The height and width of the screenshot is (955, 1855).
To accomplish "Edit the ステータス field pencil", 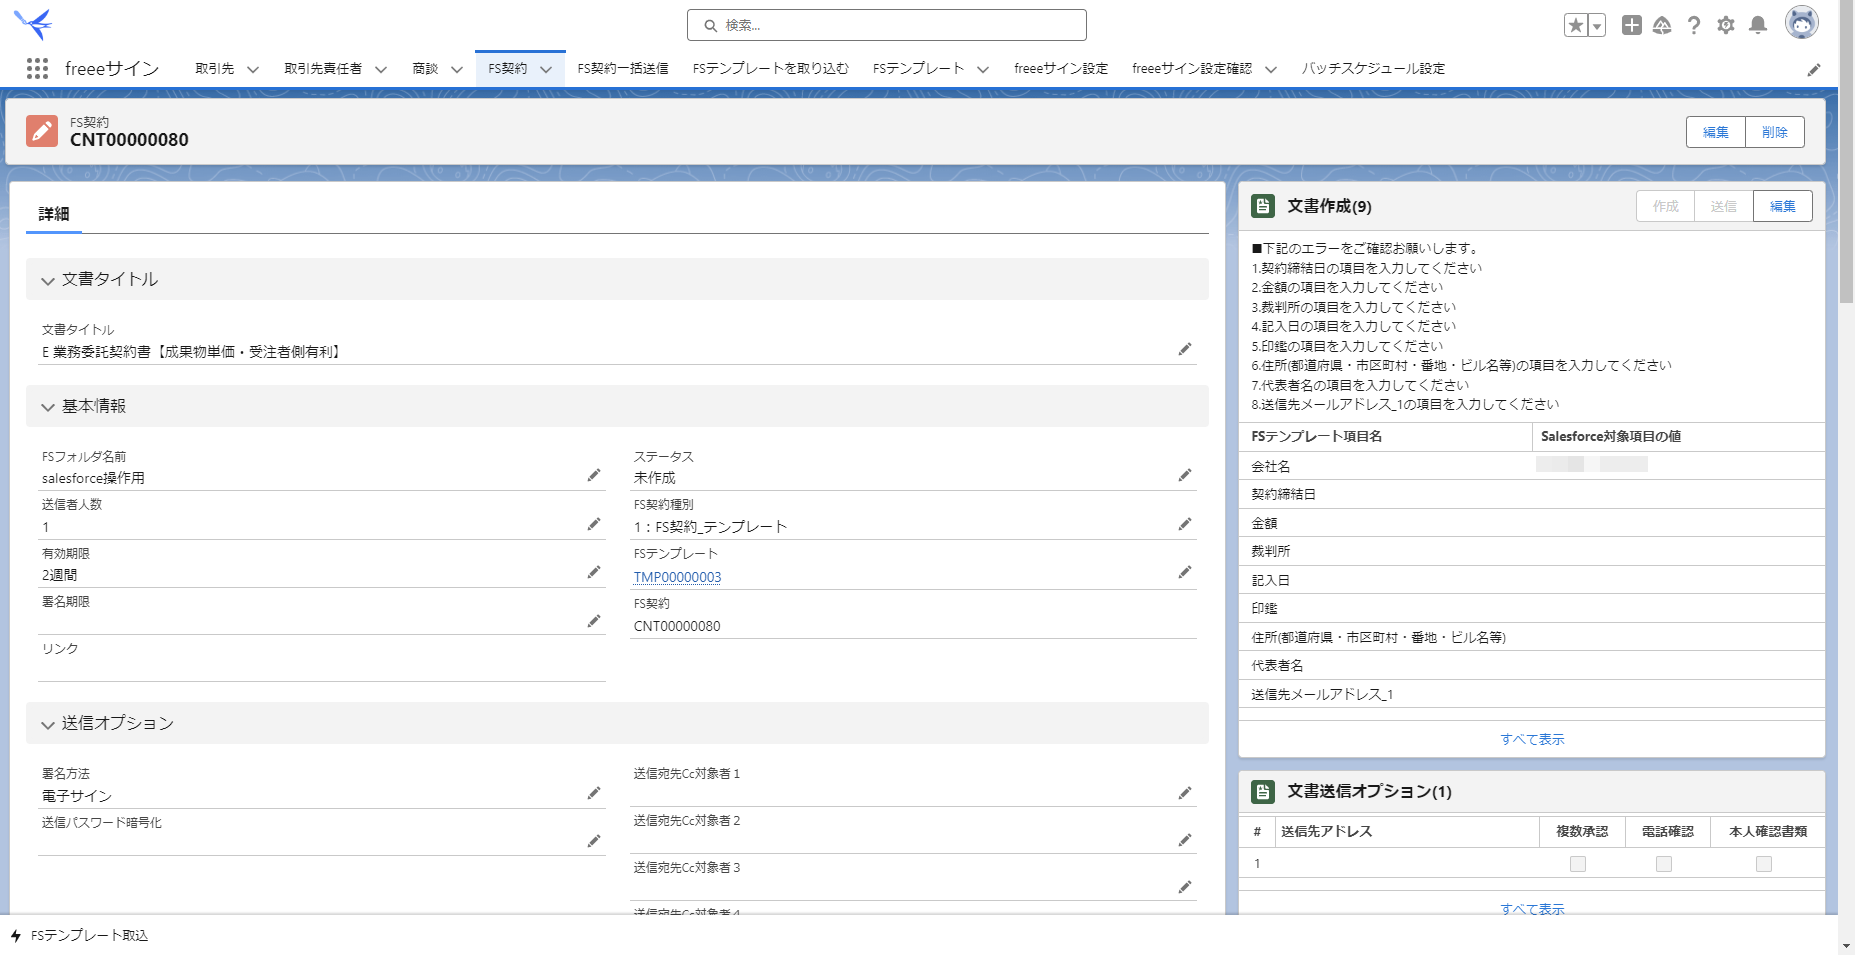I will coord(1185,475).
